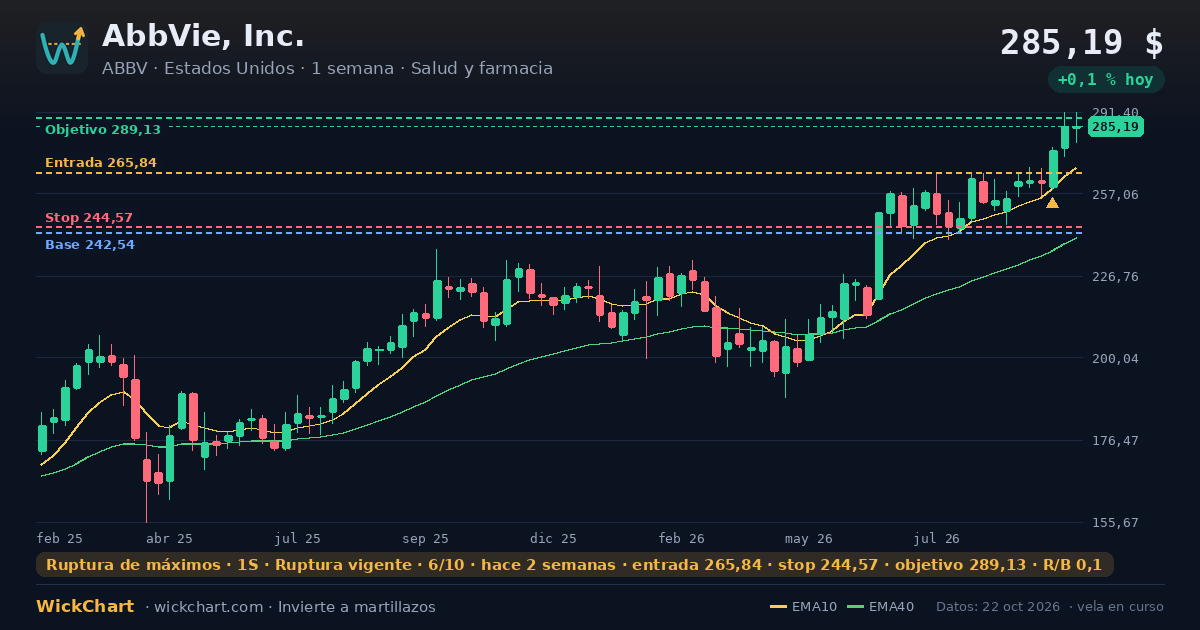Click the large price 285,19 $
Viewport: 1200px width, 630px height.
[1081, 43]
